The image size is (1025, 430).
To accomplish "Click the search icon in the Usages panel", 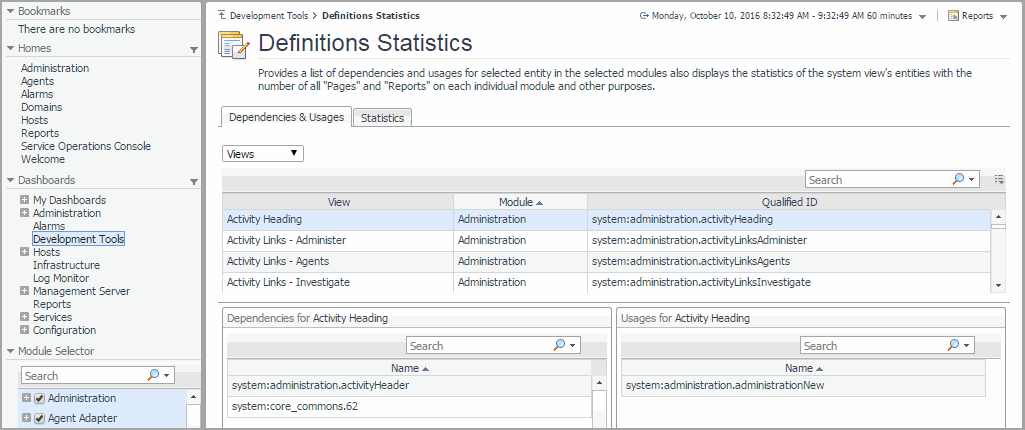I will click(x=954, y=346).
